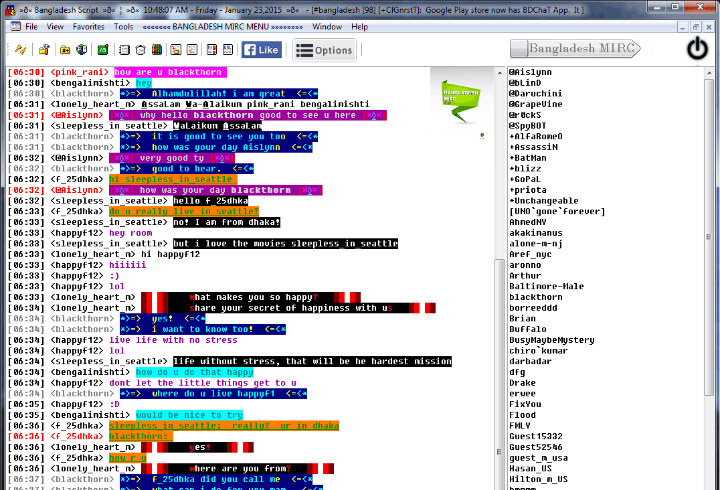Click message "do u really live in seattle?"
The height and width of the screenshot is (490, 720).
(184, 211)
